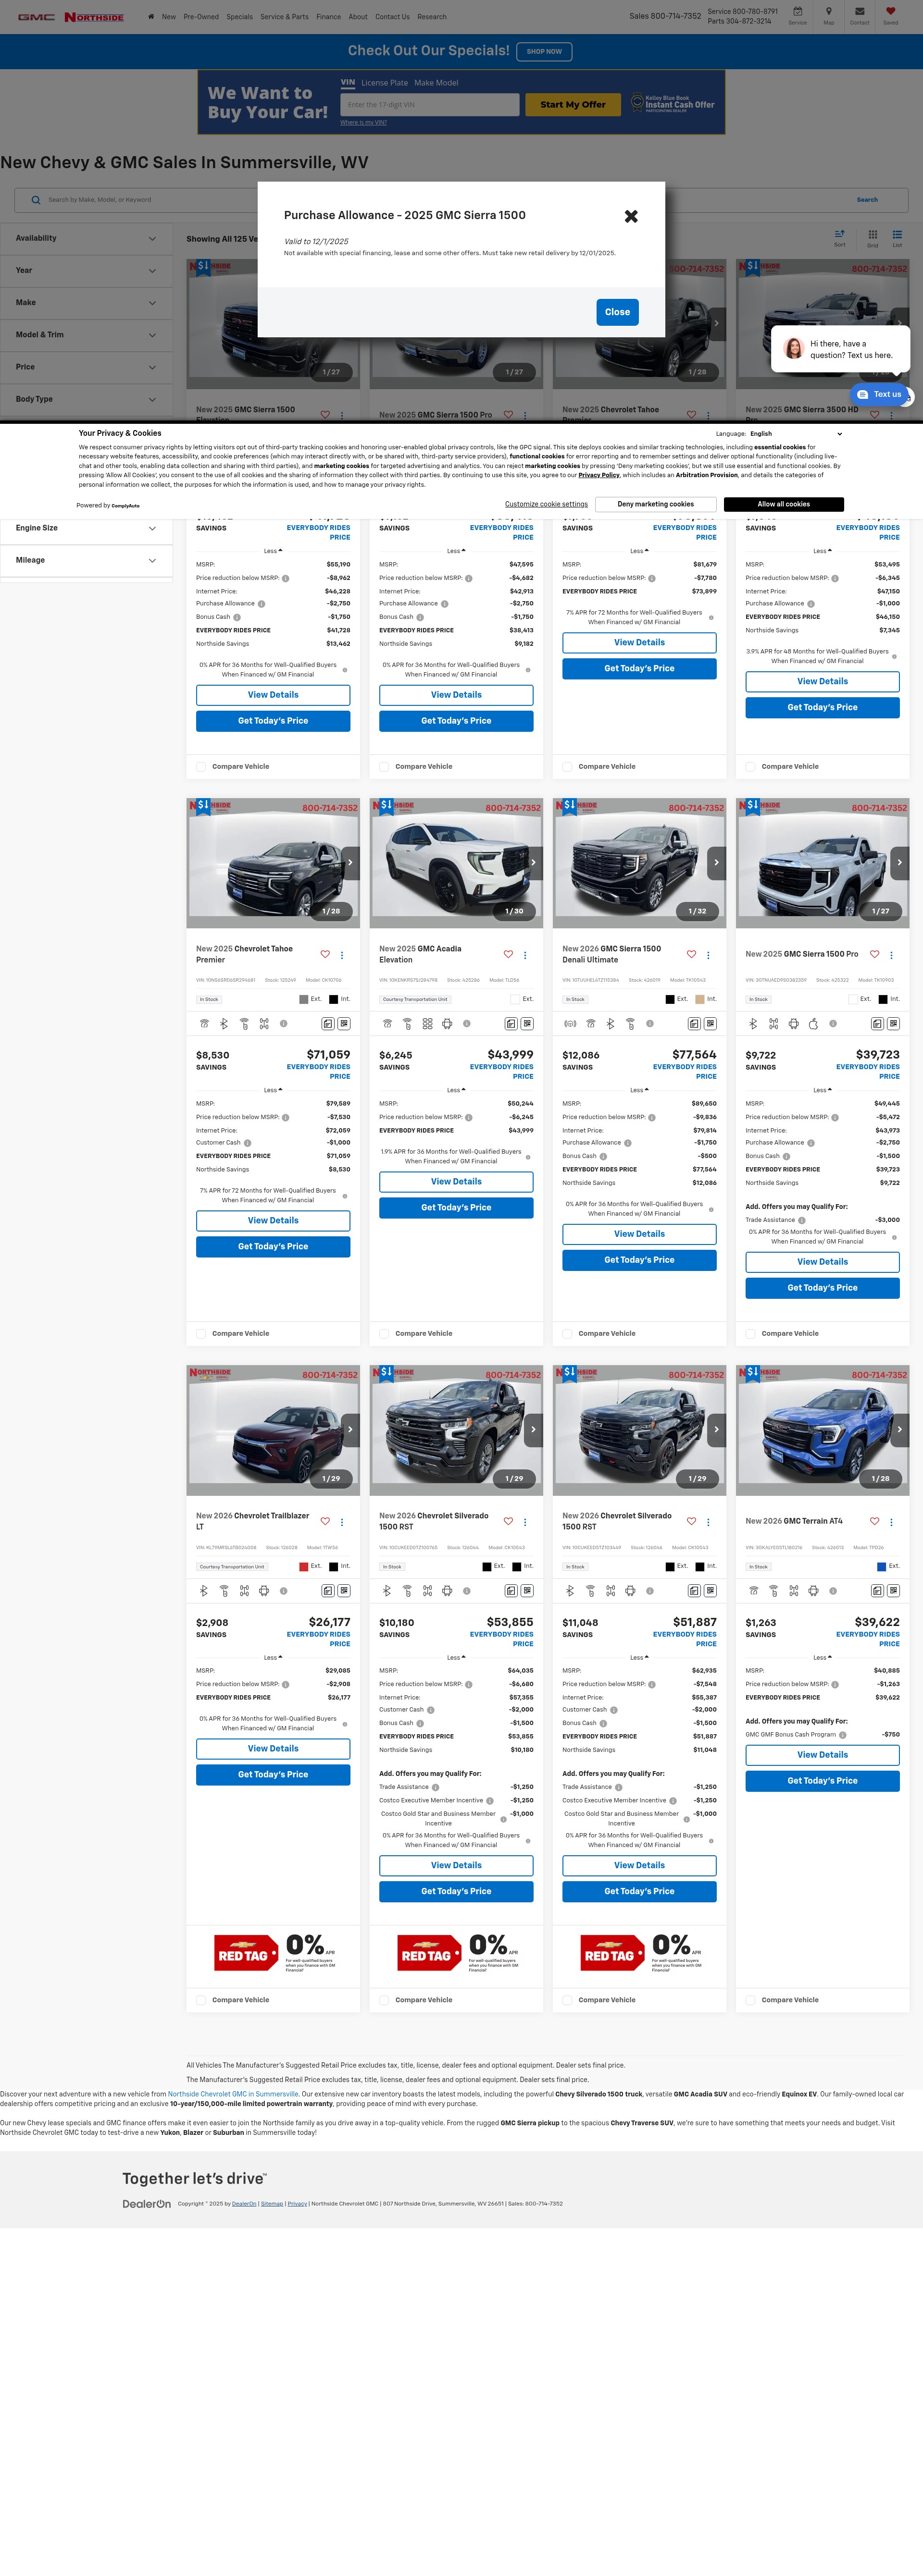
Task: Open the Saved vehicles heart icon in header
Action: point(890,12)
